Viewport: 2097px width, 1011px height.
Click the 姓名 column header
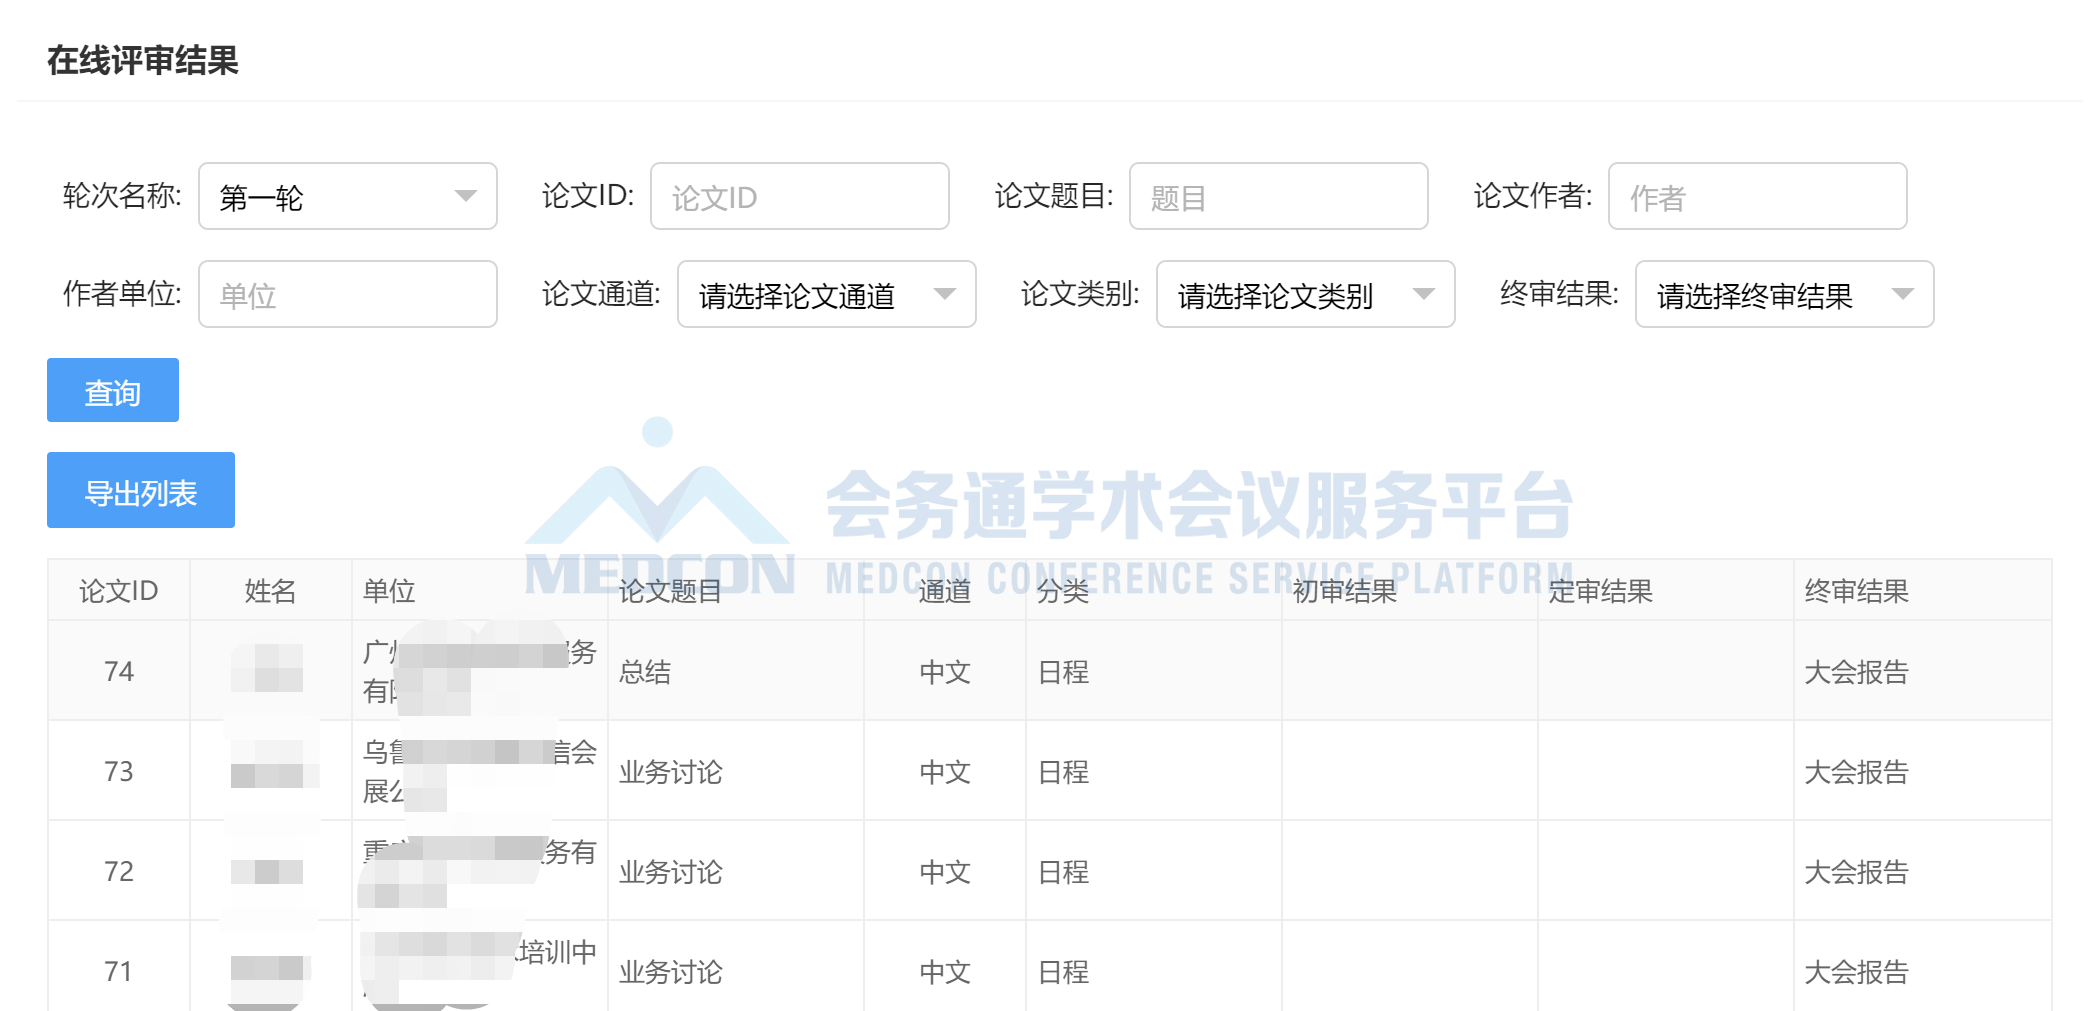pos(270,591)
